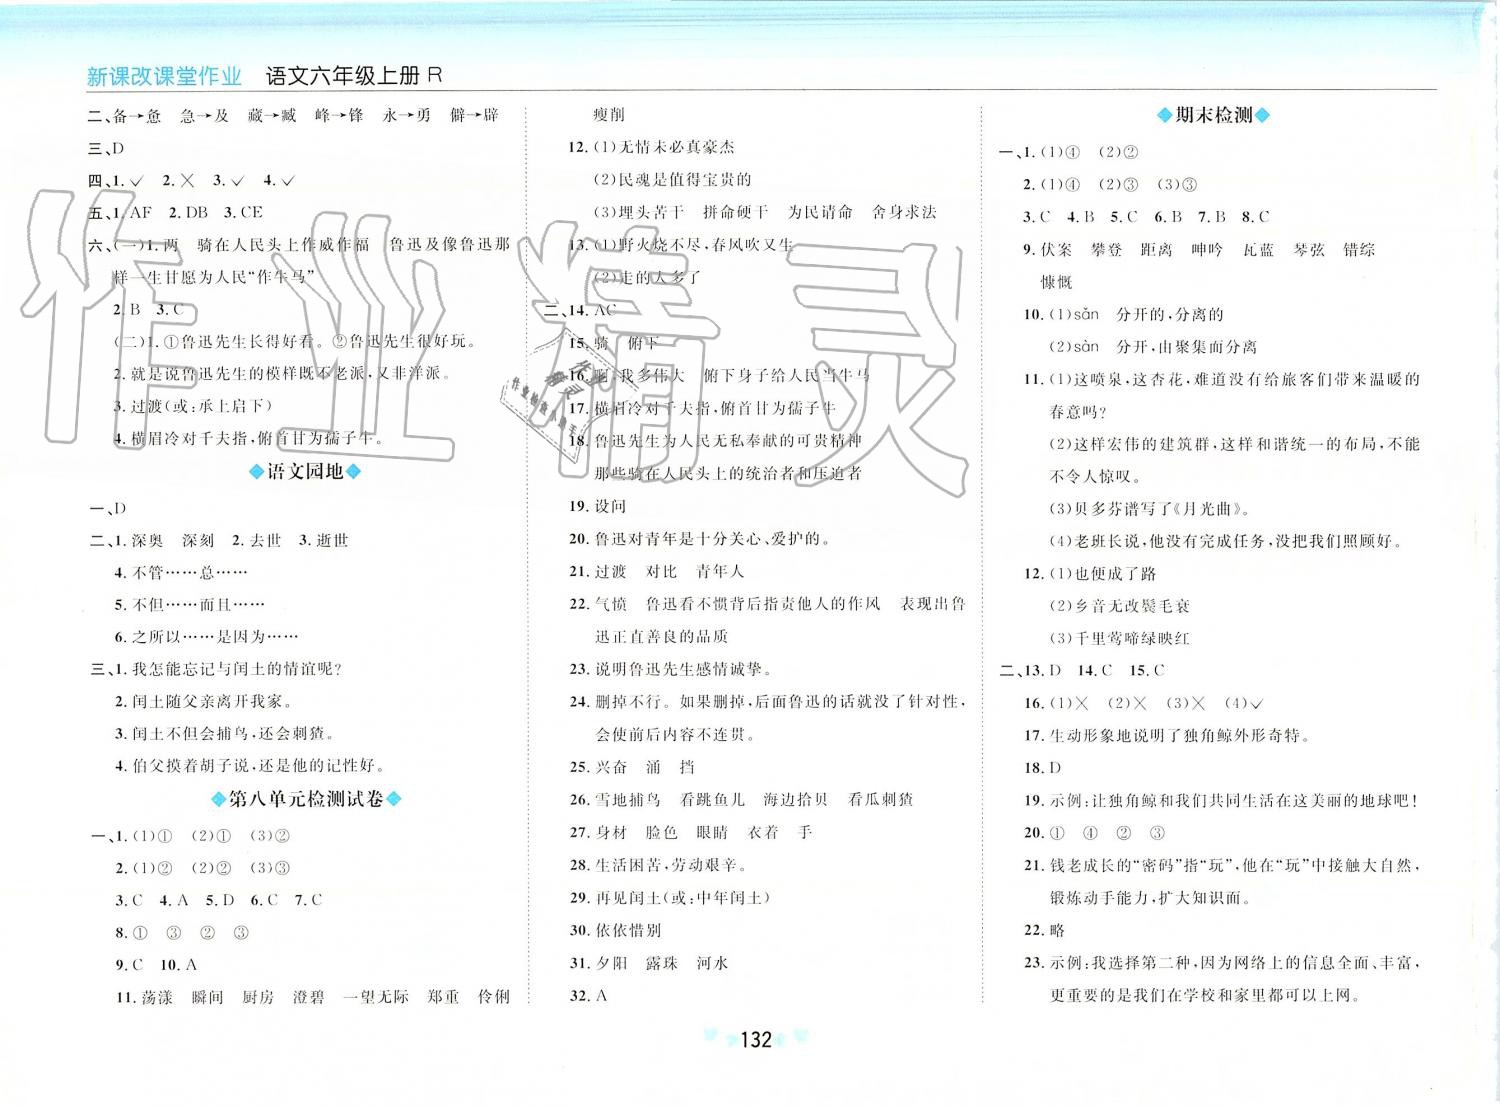Click the answer row 3. C 4. A 5. D 6. C 7. C
Screen dimensions: 1500x1106
click(218, 900)
